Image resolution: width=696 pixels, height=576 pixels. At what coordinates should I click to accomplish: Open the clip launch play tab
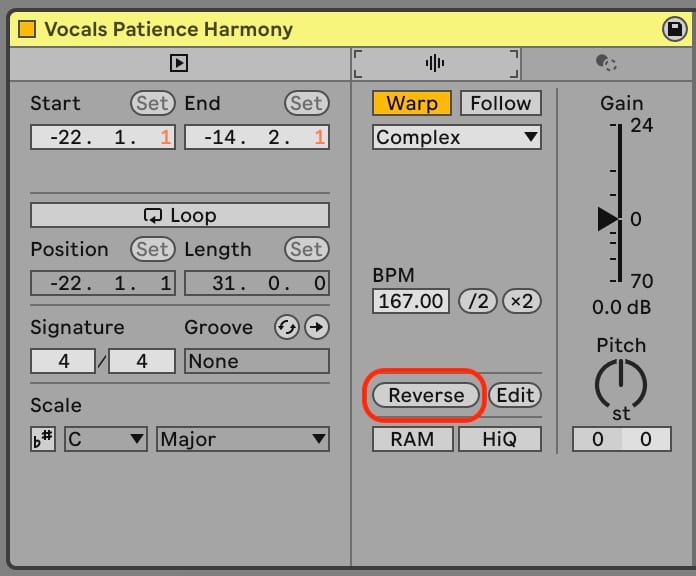(x=179, y=63)
